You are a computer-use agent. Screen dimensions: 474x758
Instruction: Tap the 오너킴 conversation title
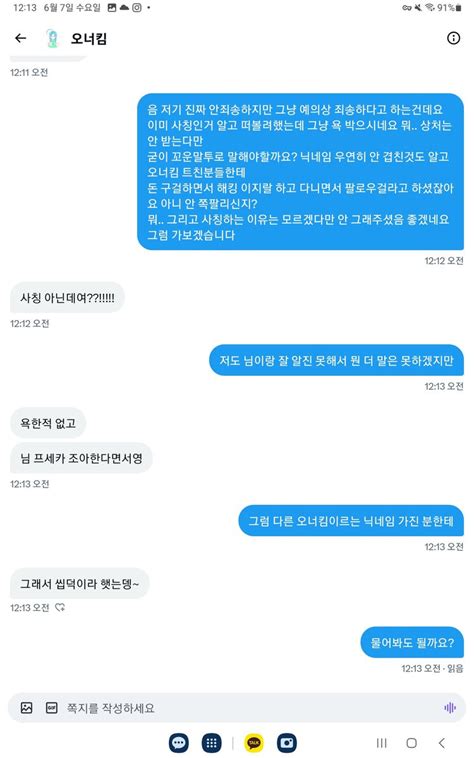pyautogui.click(x=89, y=39)
